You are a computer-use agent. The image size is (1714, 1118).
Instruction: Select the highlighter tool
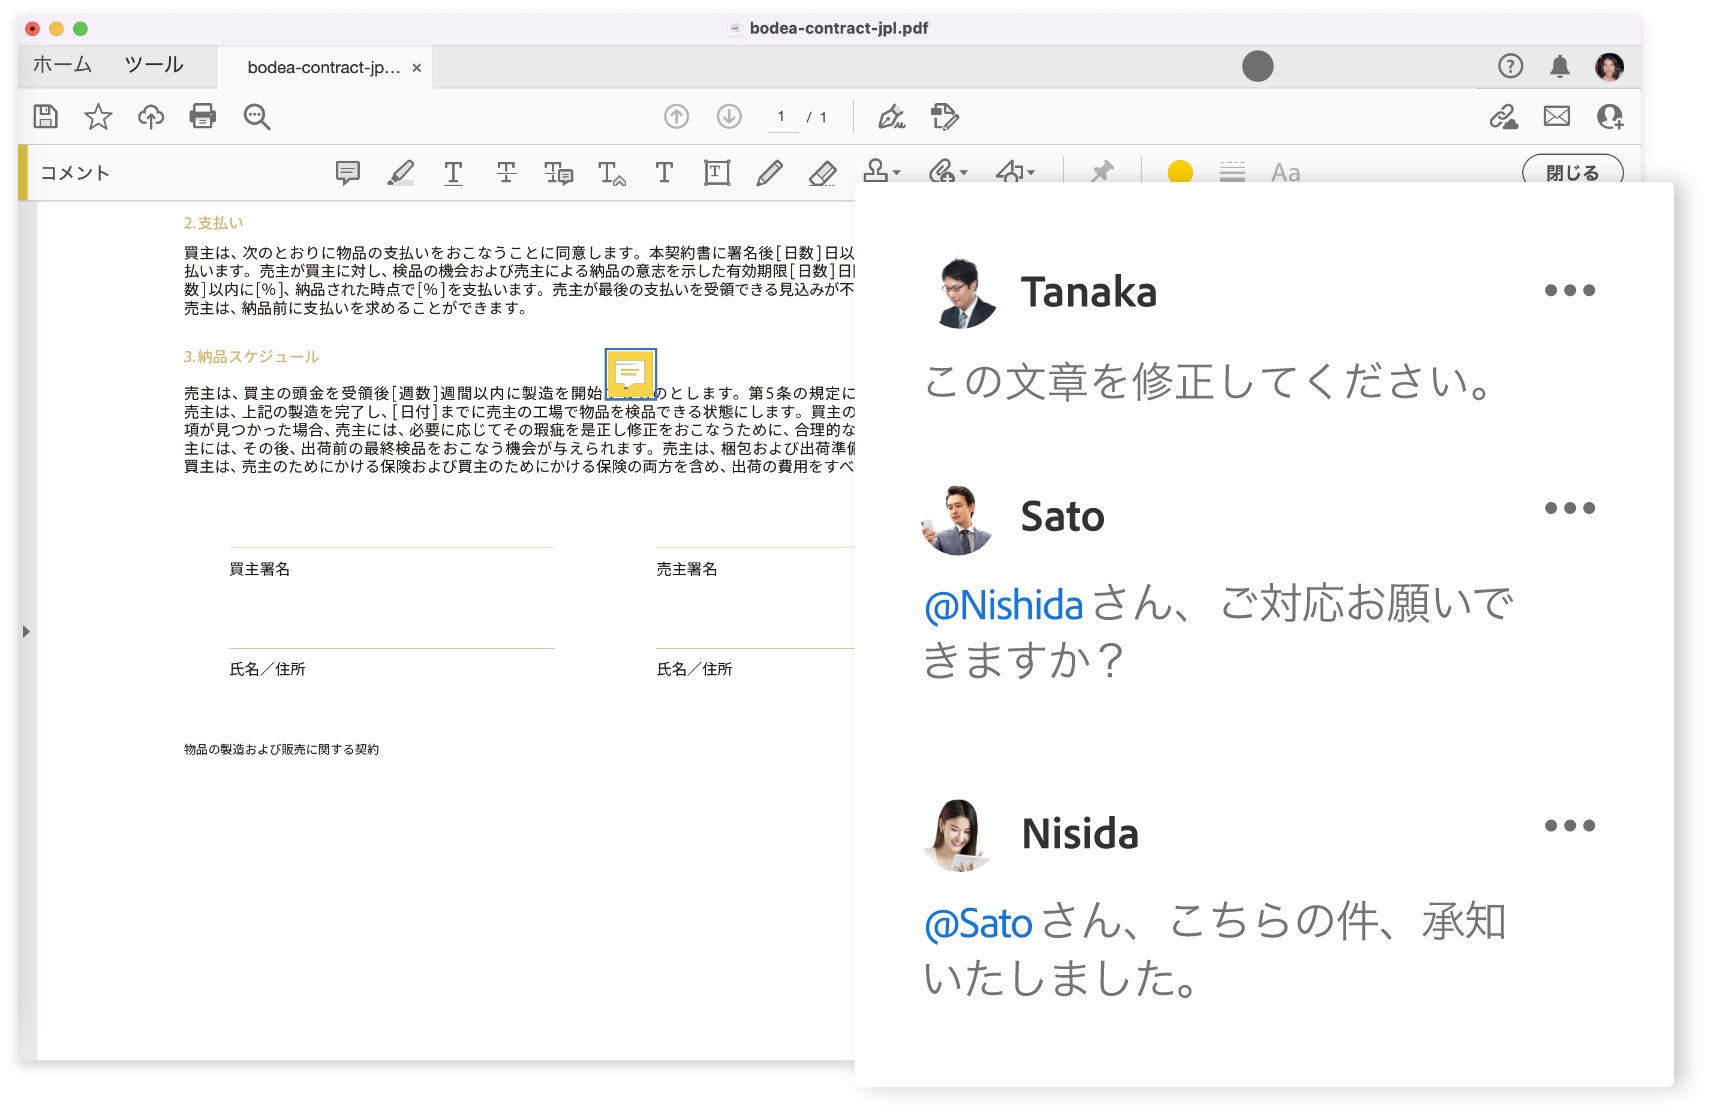[x=401, y=173]
